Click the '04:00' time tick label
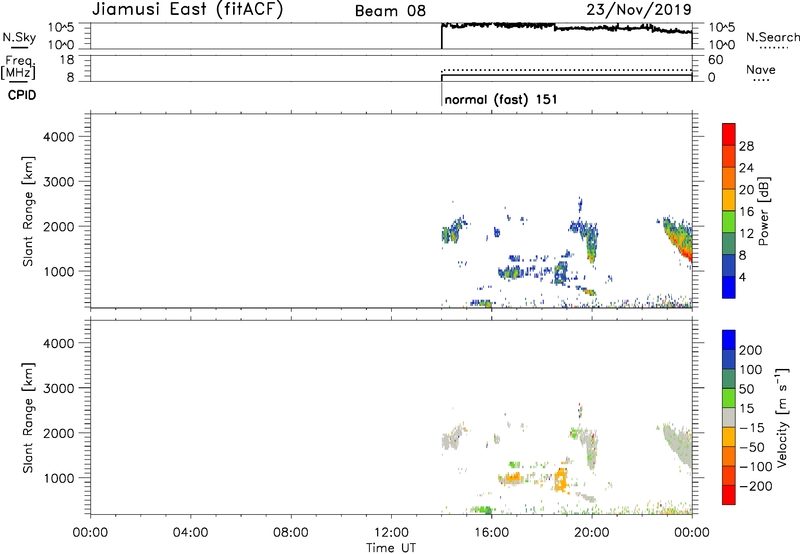This screenshot has height=554, width=800. coord(190,533)
